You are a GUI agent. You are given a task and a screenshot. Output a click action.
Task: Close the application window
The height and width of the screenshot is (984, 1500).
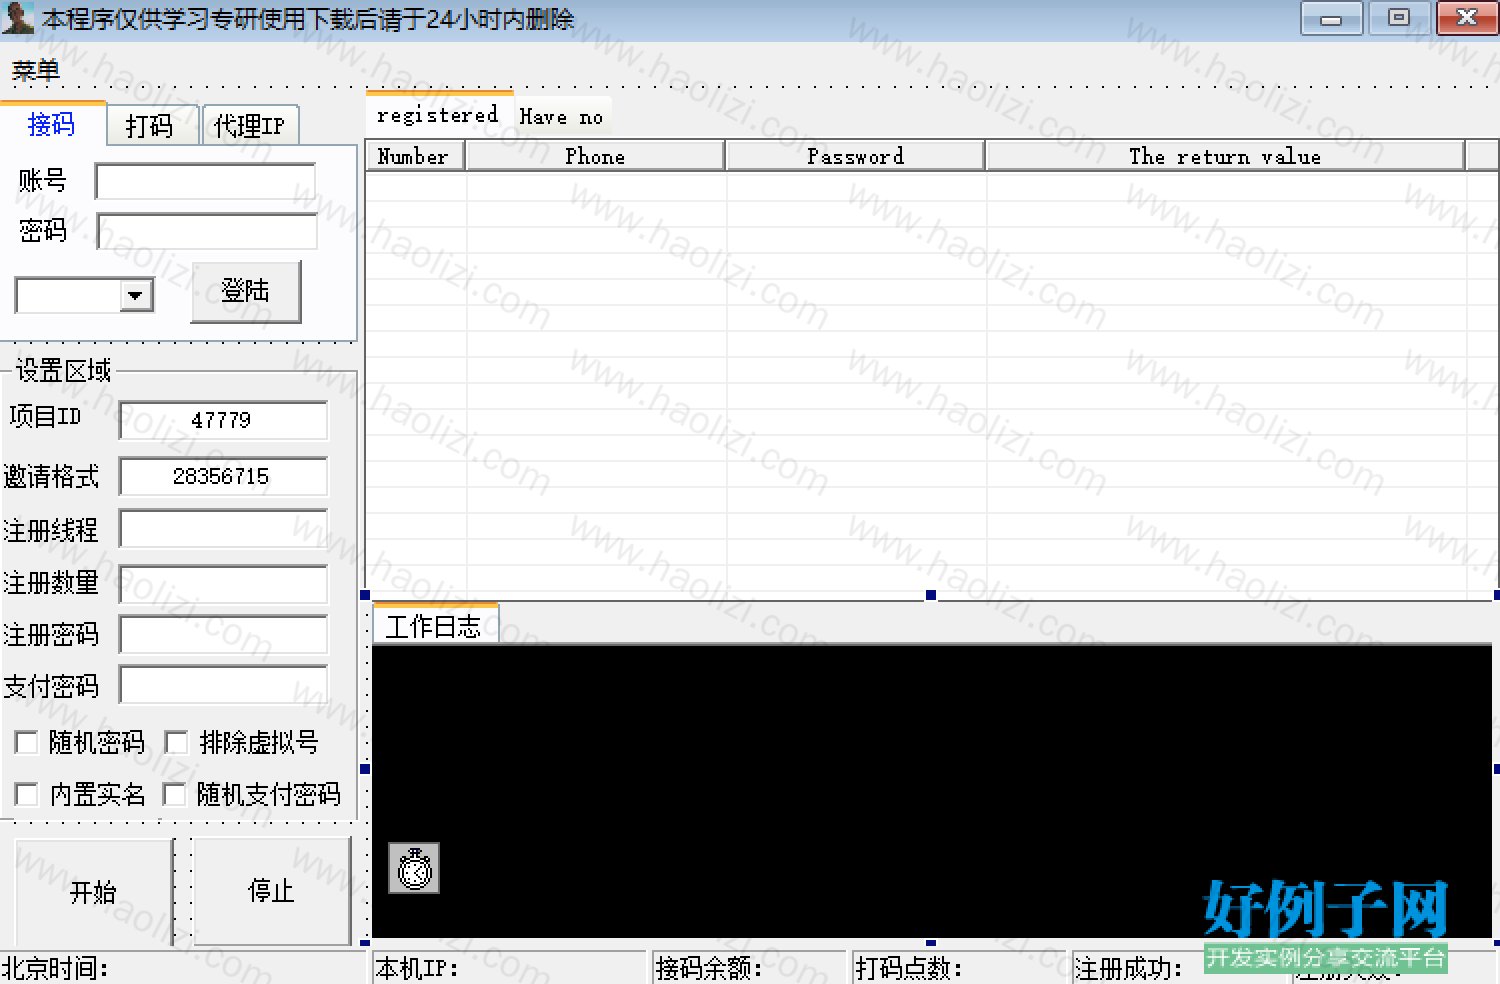click(x=1466, y=18)
